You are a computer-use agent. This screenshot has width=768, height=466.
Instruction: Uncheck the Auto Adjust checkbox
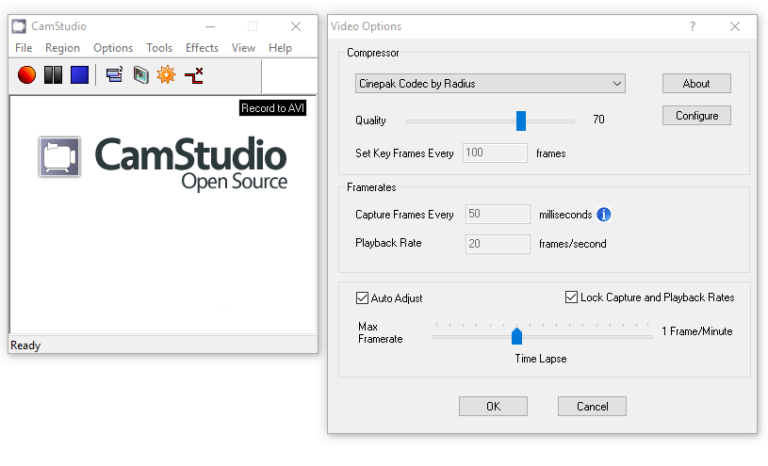point(362,298)
